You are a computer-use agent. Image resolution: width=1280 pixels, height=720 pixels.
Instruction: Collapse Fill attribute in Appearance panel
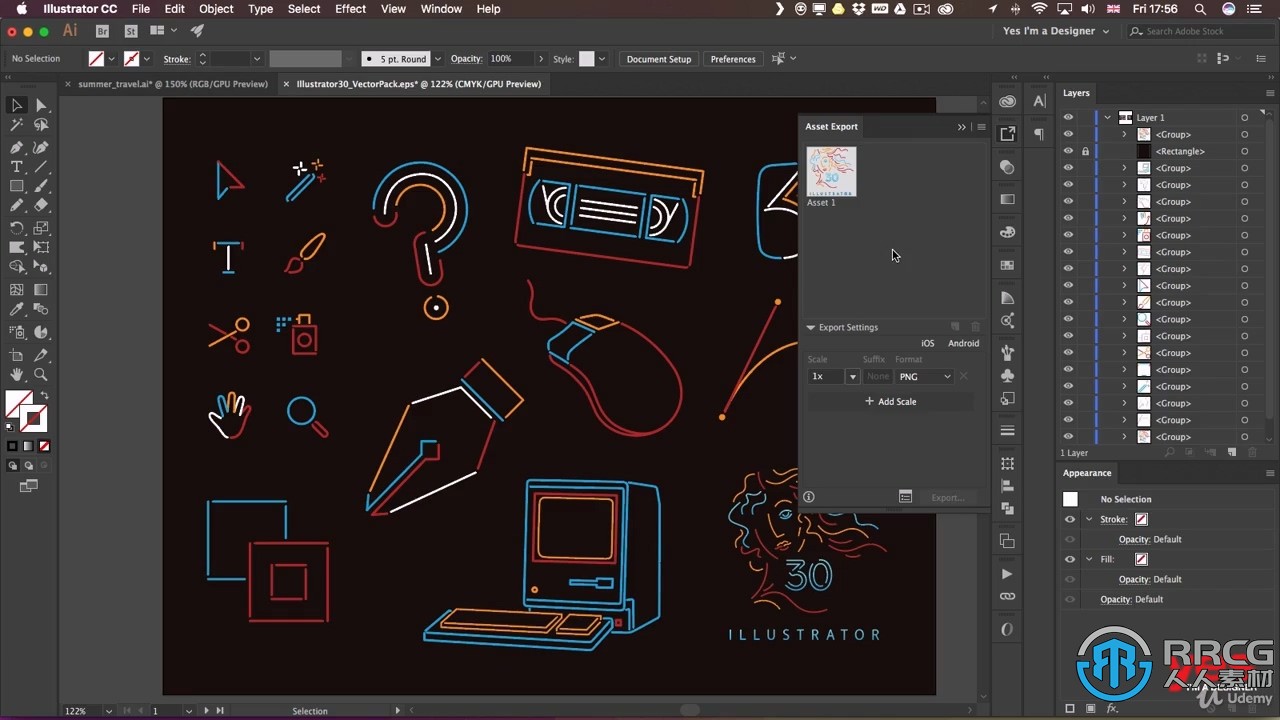click(x=1089, y=559)
